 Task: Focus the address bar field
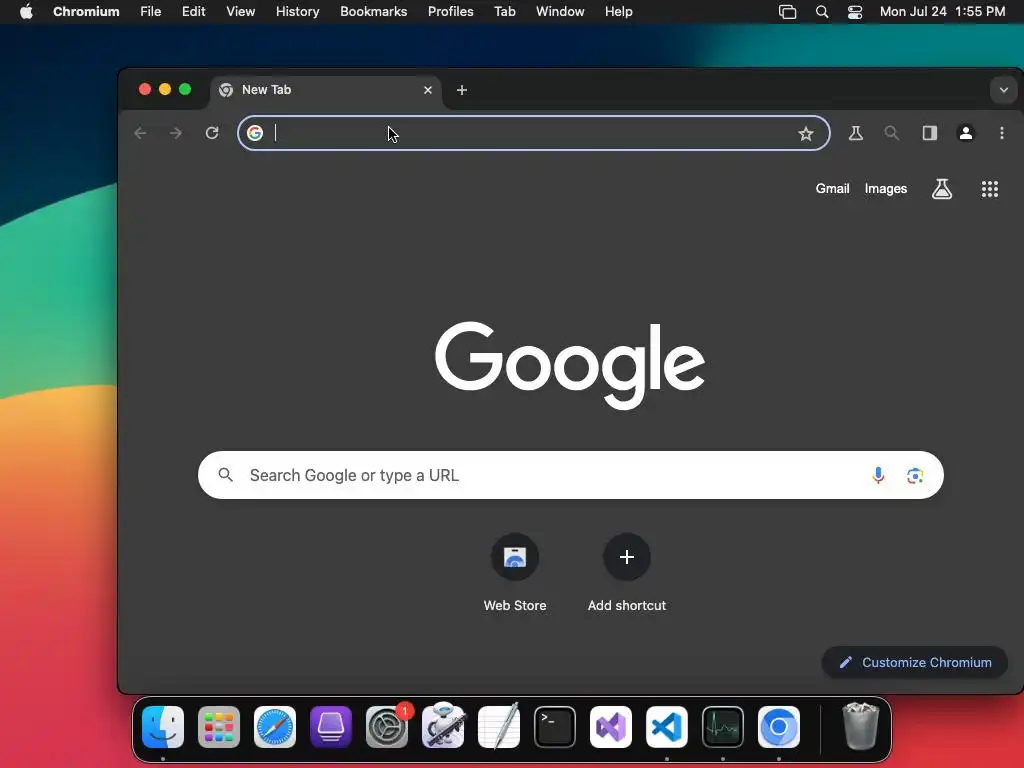[x=533, y=133]
